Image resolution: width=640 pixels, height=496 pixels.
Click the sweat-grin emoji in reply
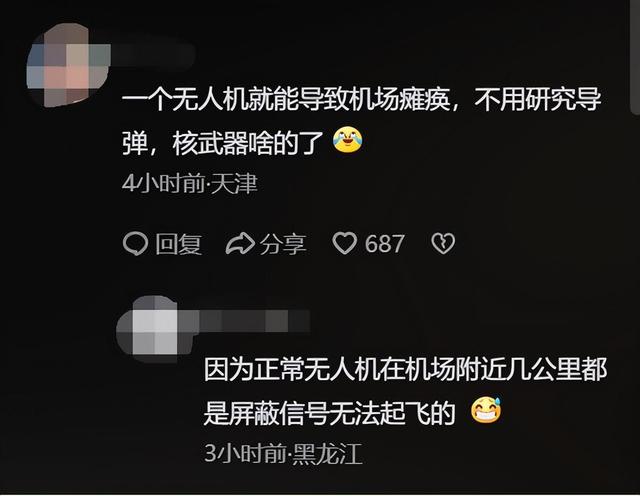[486, 410]
